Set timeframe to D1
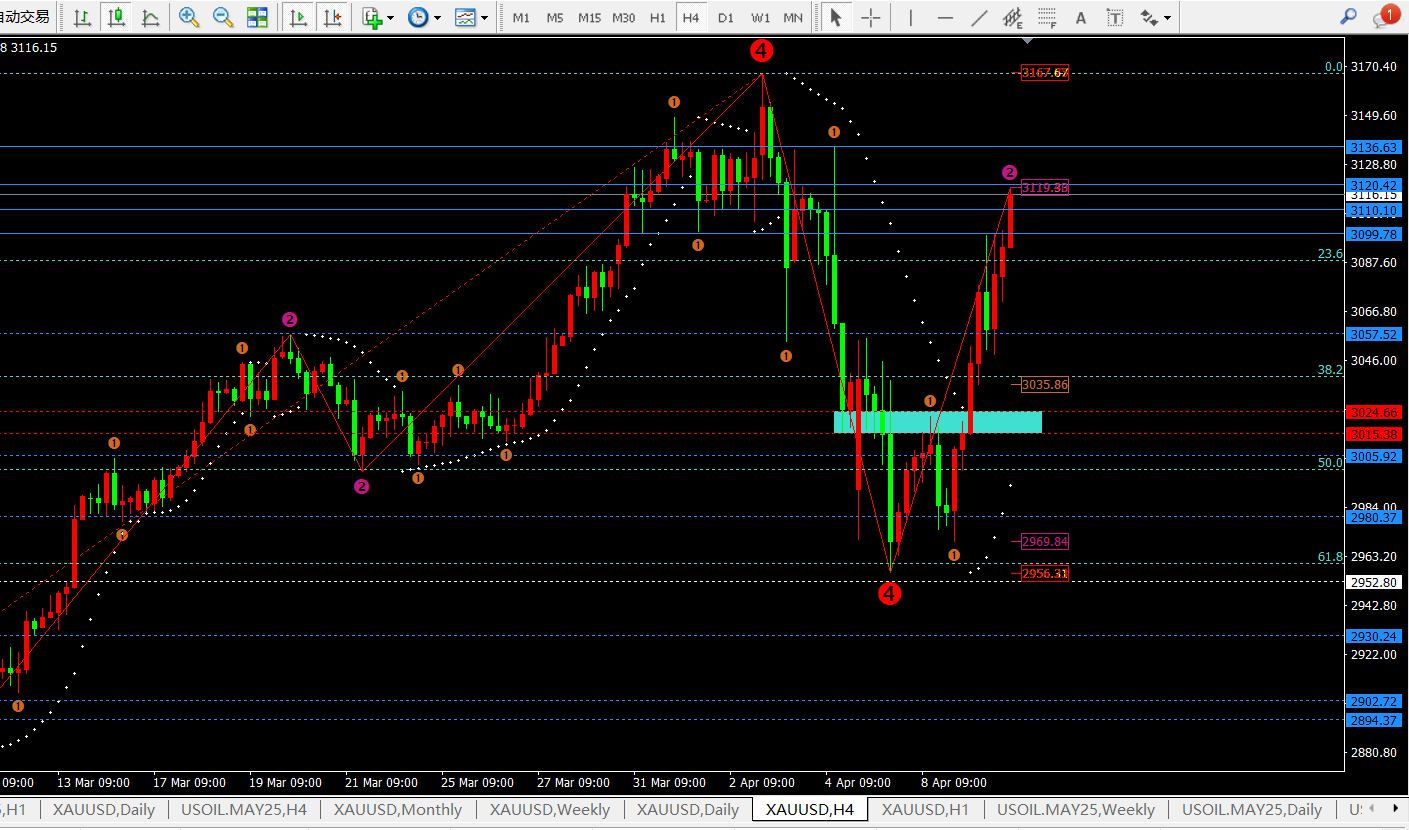1409x830 pixels. (726, 17)
